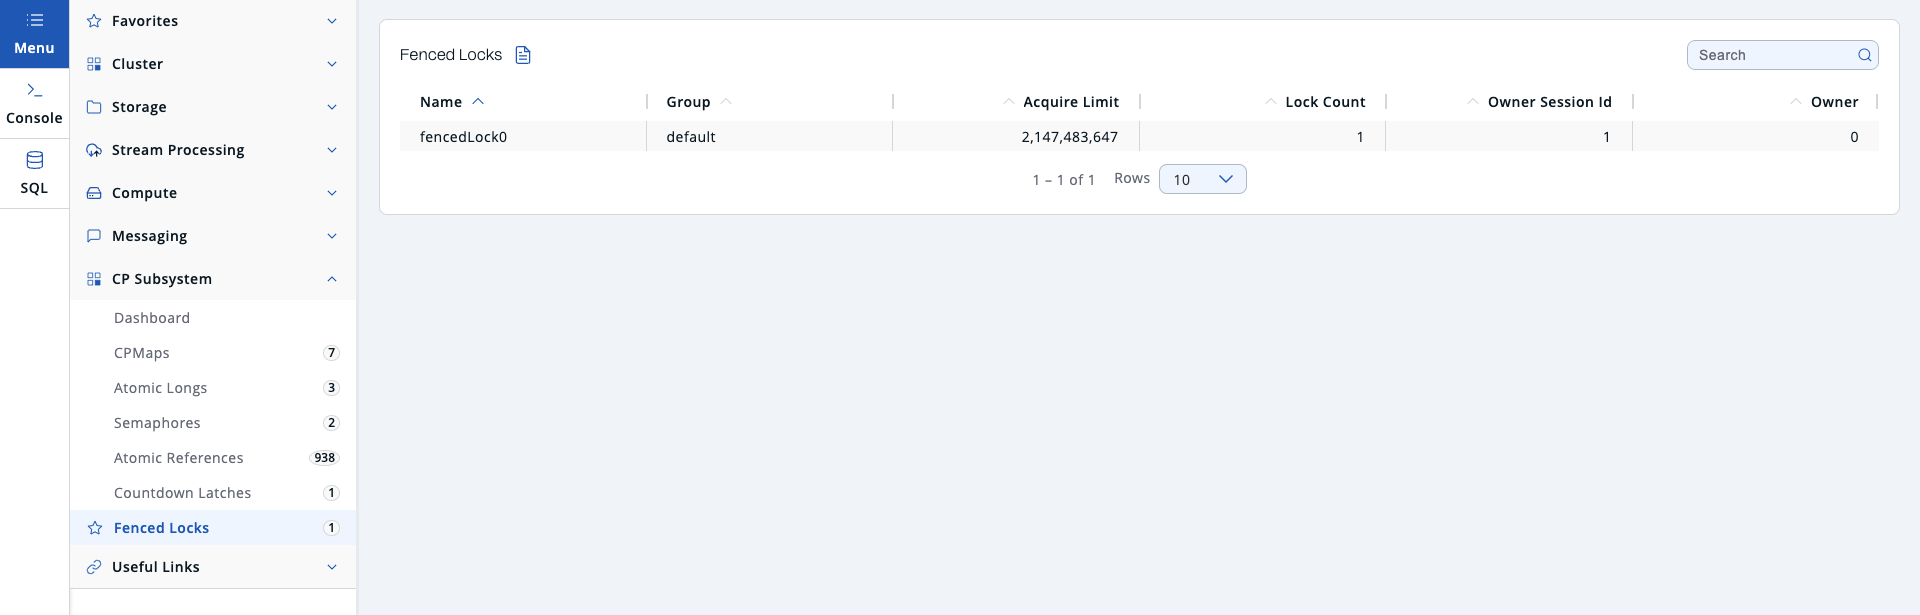Image resolution: width=1920 pixels, height=615 pixels.
Task: Click the document icon beside Fenced Locks title
Action: pos(523,55)
